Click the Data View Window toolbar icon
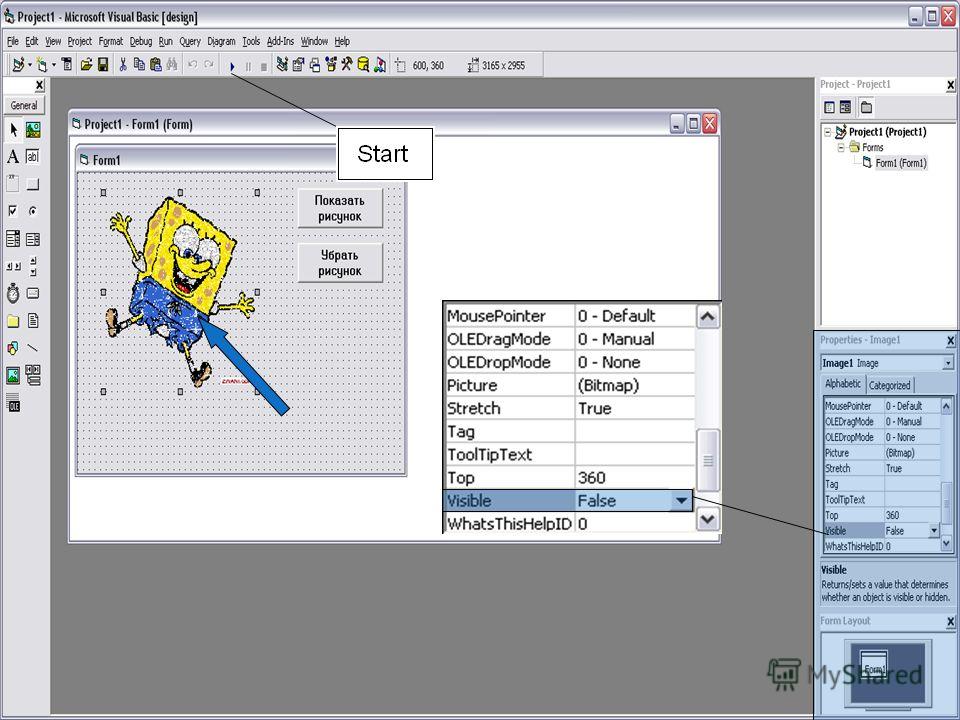Screen dimensions: 960x720 point(363,64)
